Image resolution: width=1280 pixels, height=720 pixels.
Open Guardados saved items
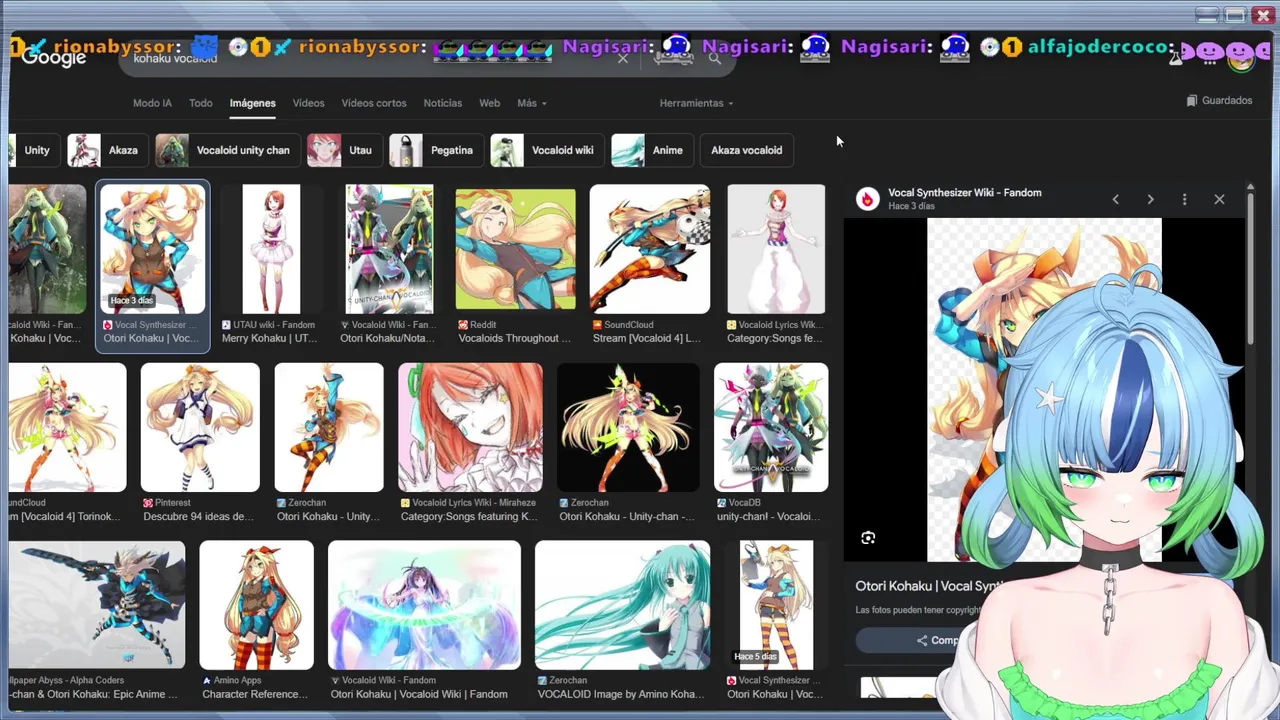1219,100
